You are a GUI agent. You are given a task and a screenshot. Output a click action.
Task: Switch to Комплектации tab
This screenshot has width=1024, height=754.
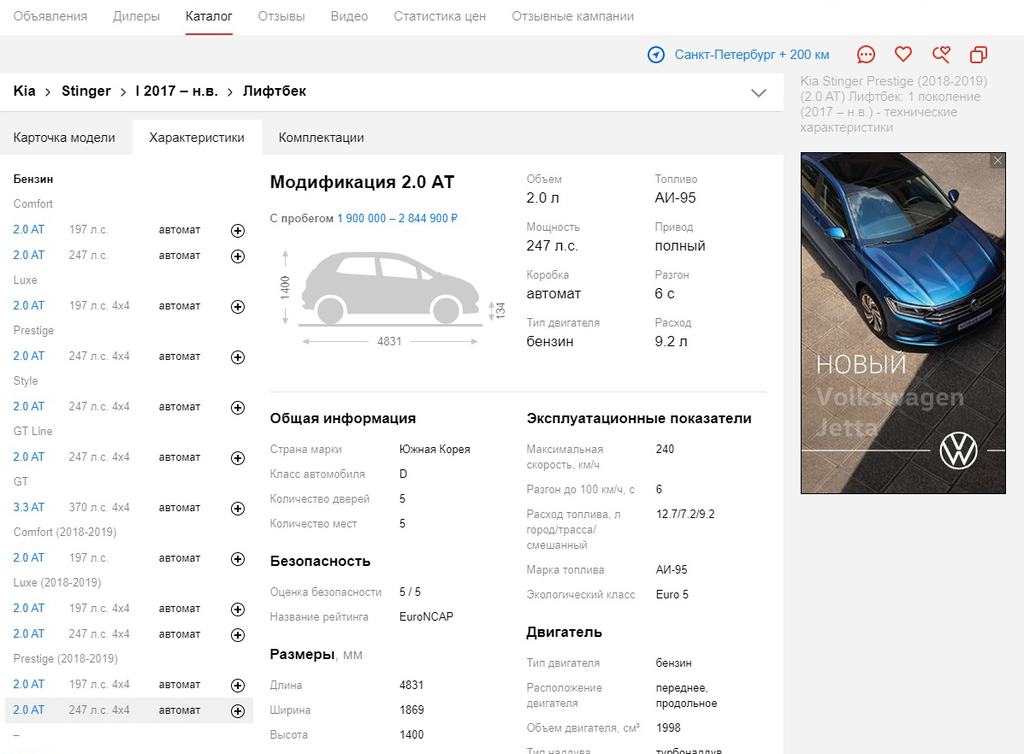(x=321, y=138)
